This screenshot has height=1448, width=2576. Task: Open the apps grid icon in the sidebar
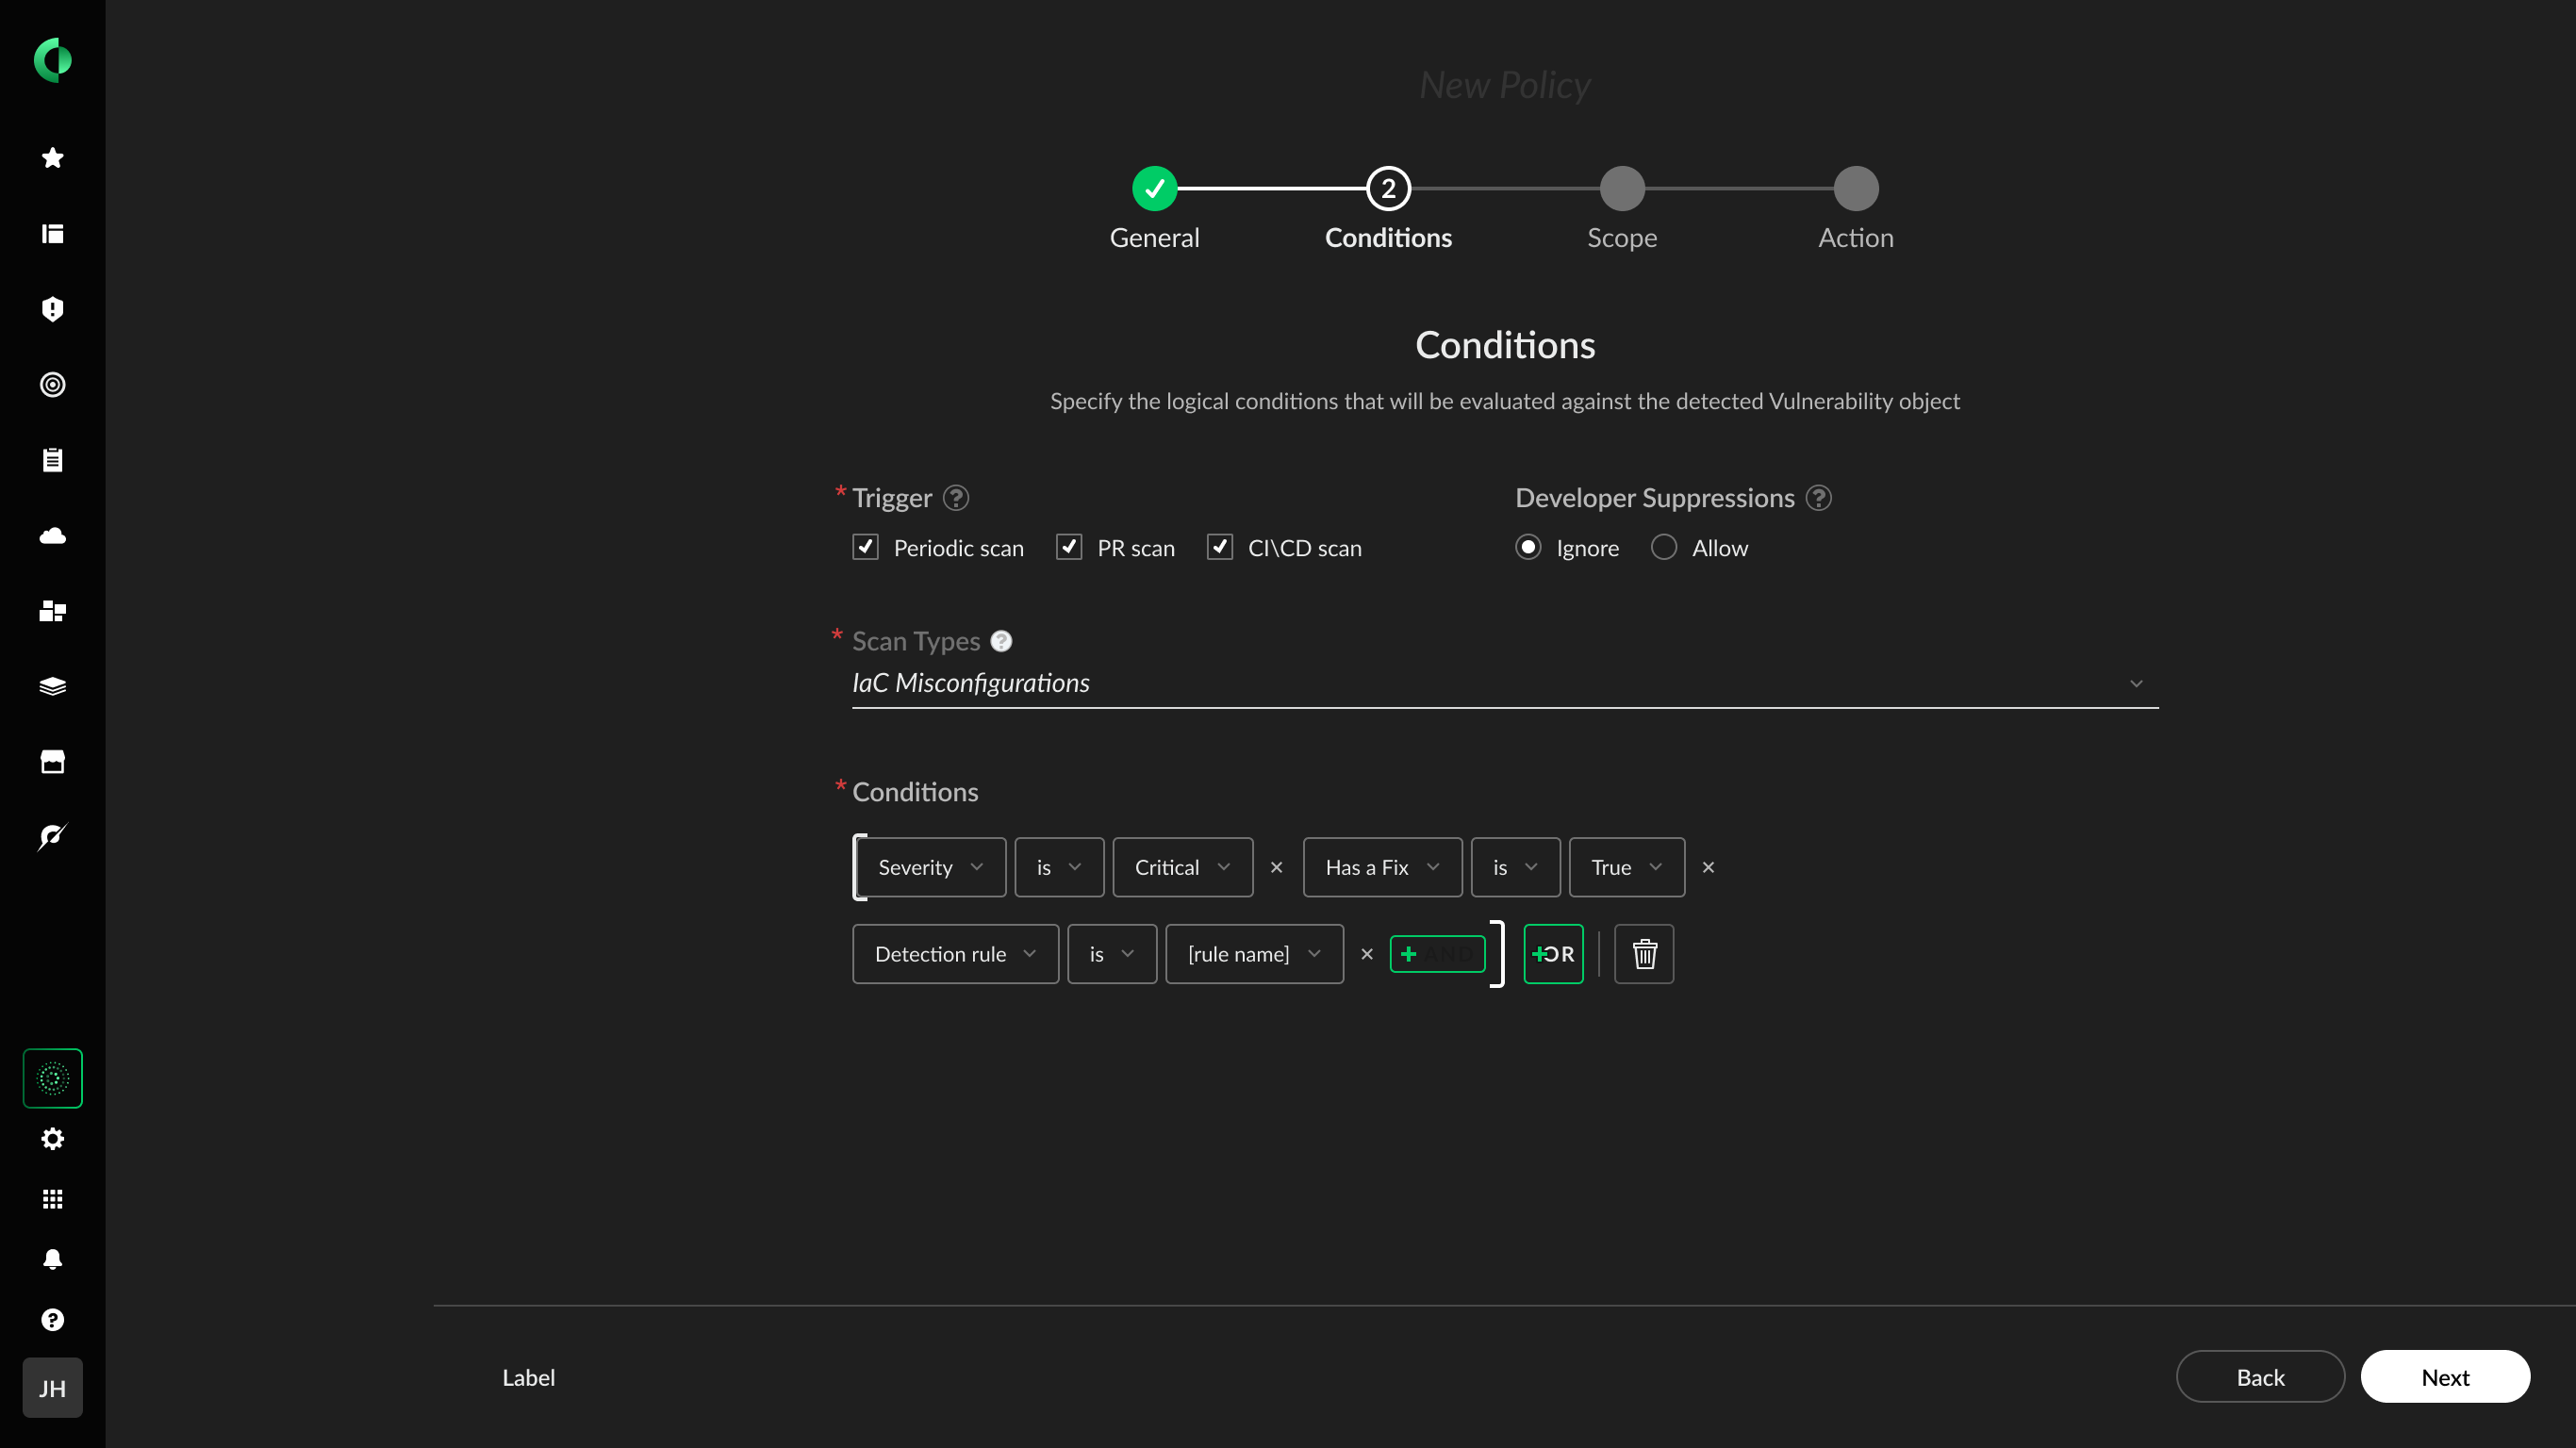[52, 1199]
